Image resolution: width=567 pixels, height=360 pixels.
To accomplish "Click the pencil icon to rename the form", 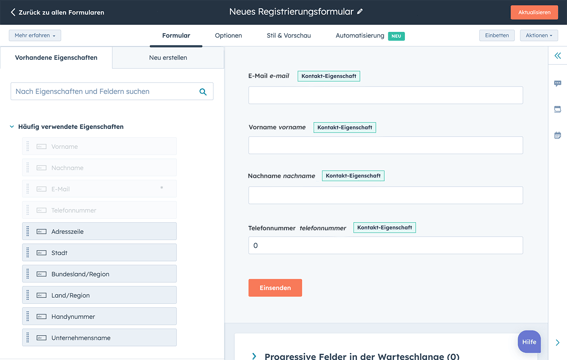I will point(359,12).
